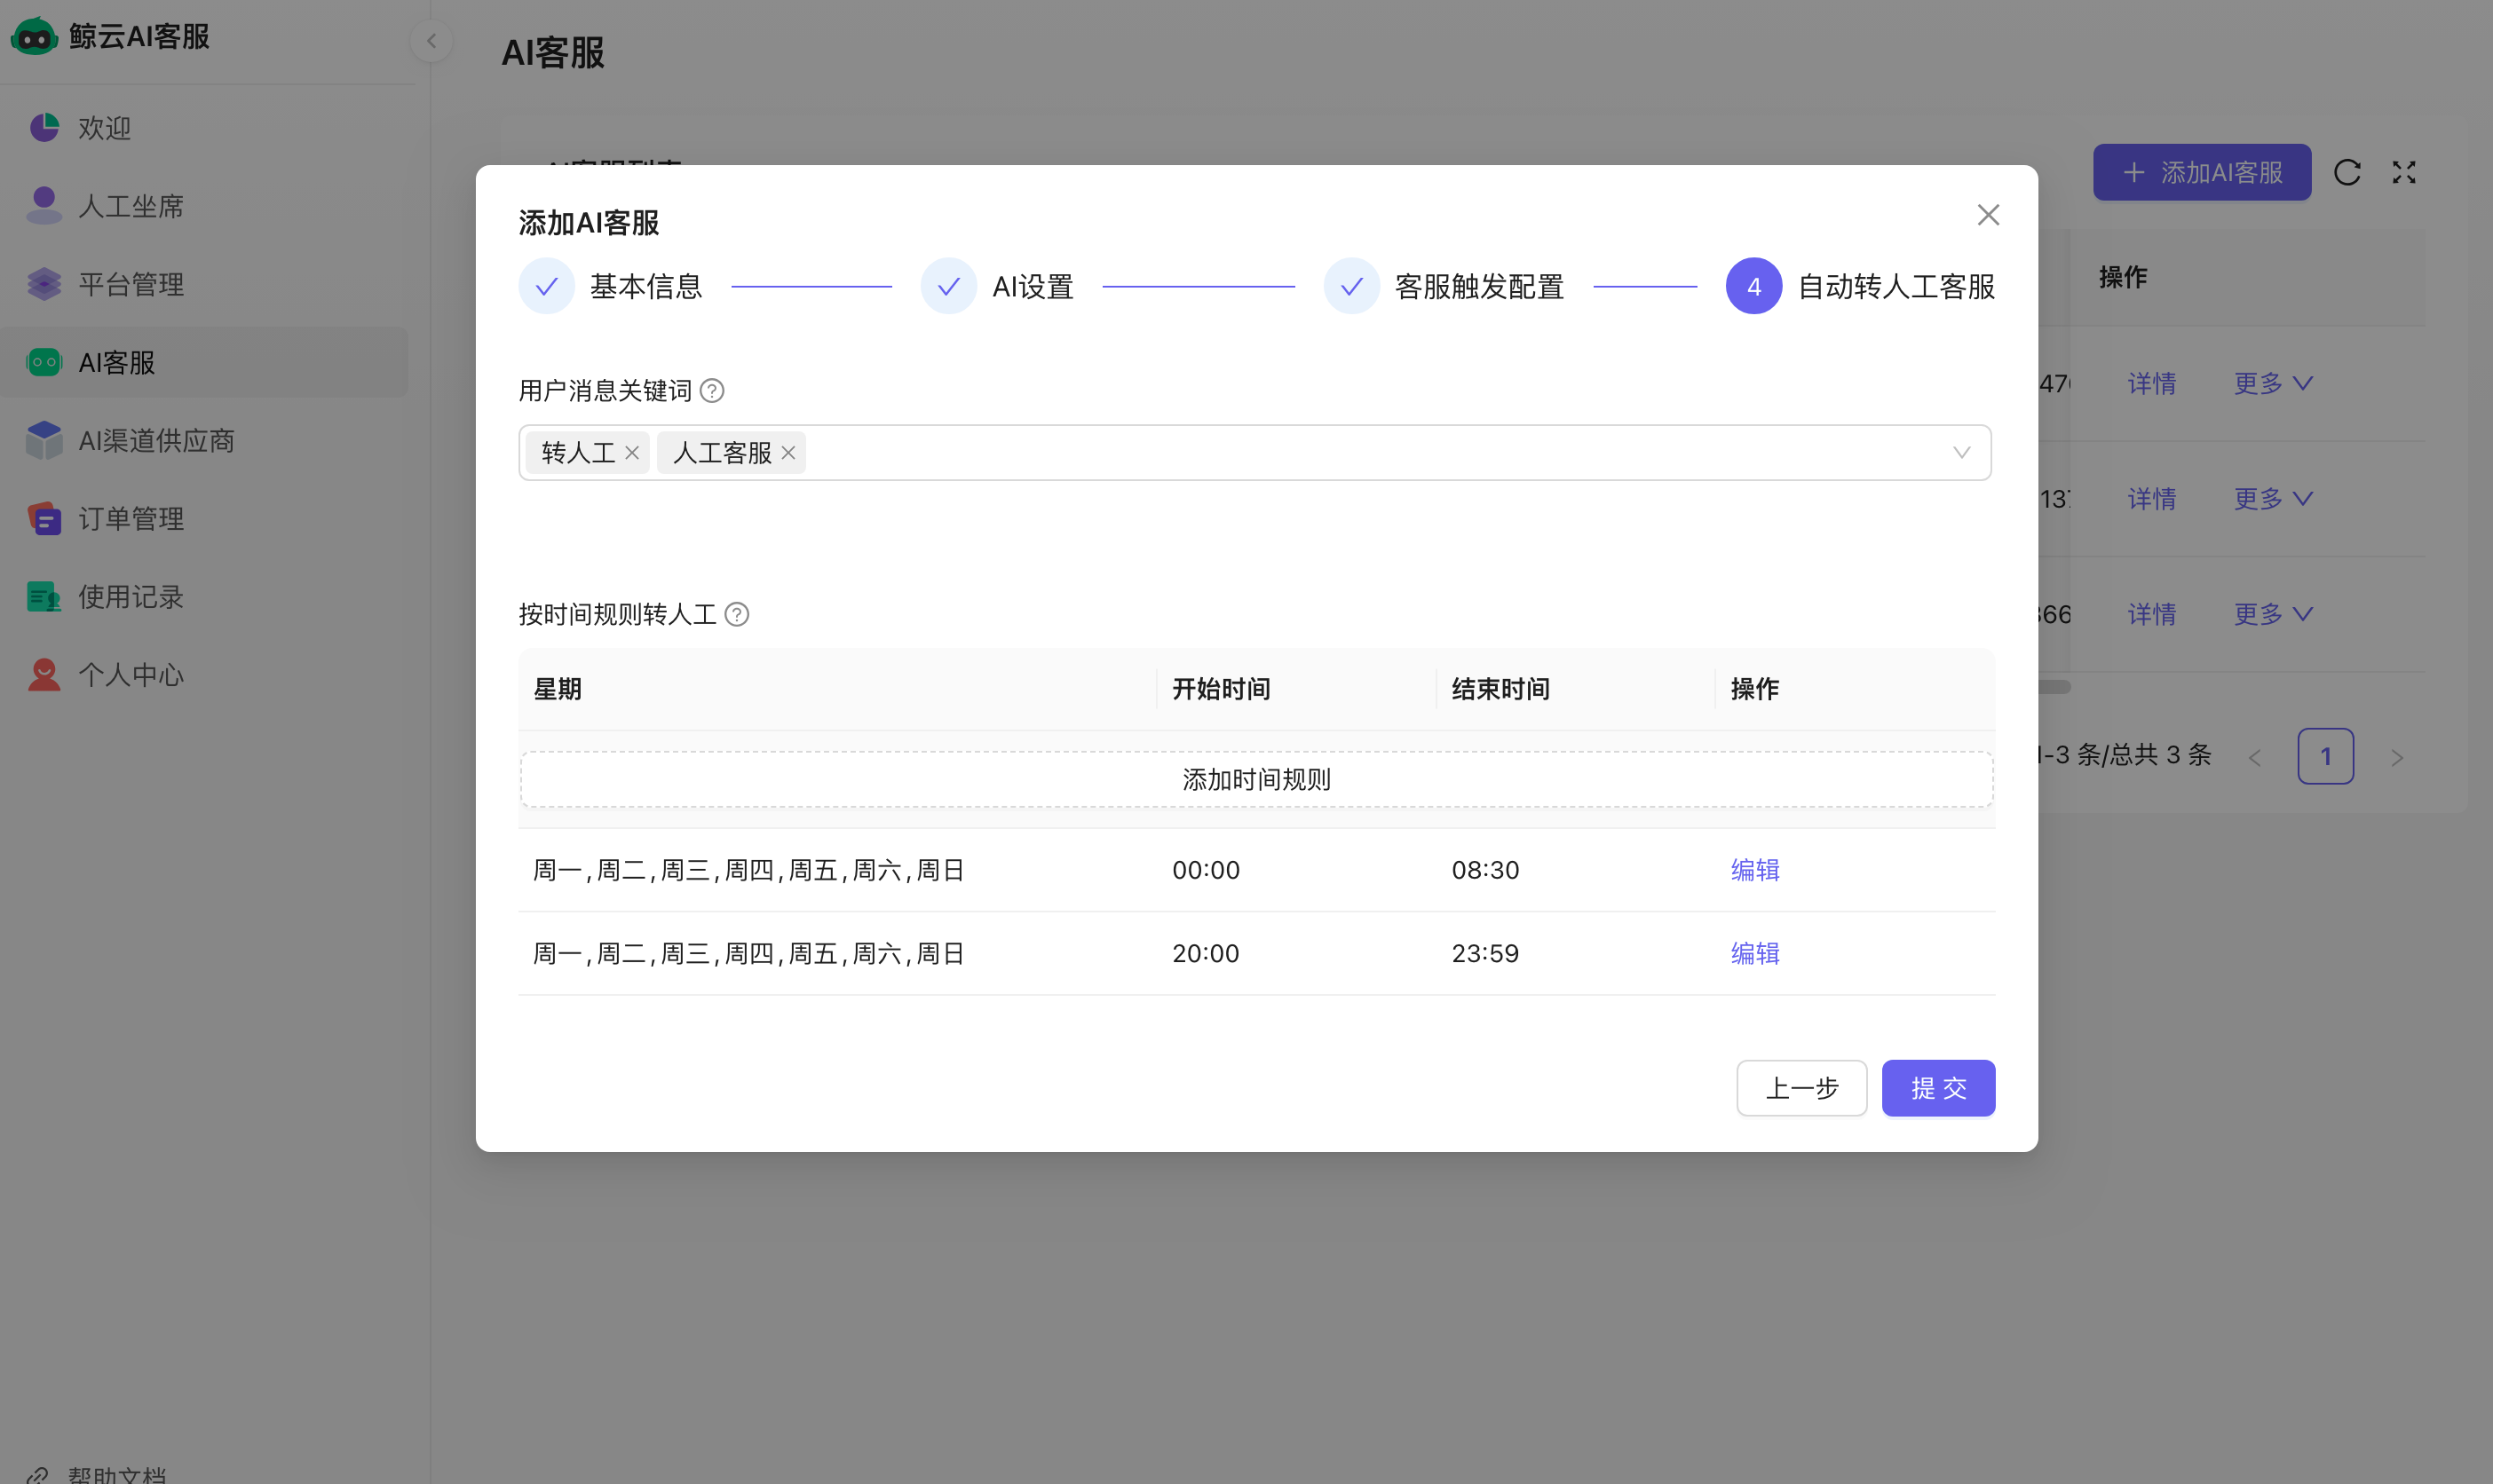This screenshot has height=1484, width=2493.
Task: Click 添加时间规则 dashed button
Action: point(1256,779)
